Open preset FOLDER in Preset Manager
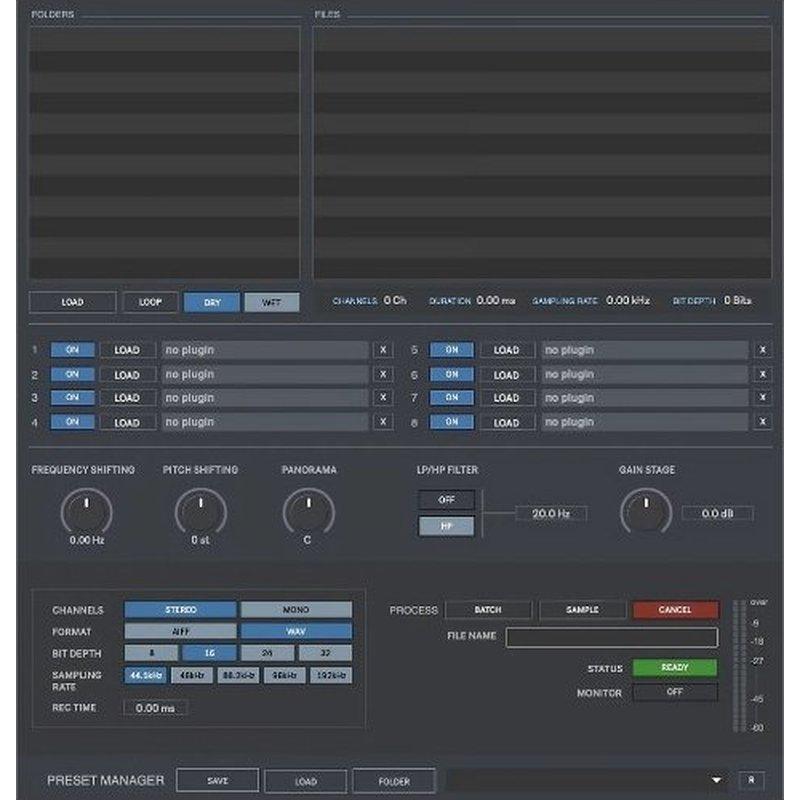Image resolution: width=800 pixels, height=800 pixels. click(x=394, y=781)
